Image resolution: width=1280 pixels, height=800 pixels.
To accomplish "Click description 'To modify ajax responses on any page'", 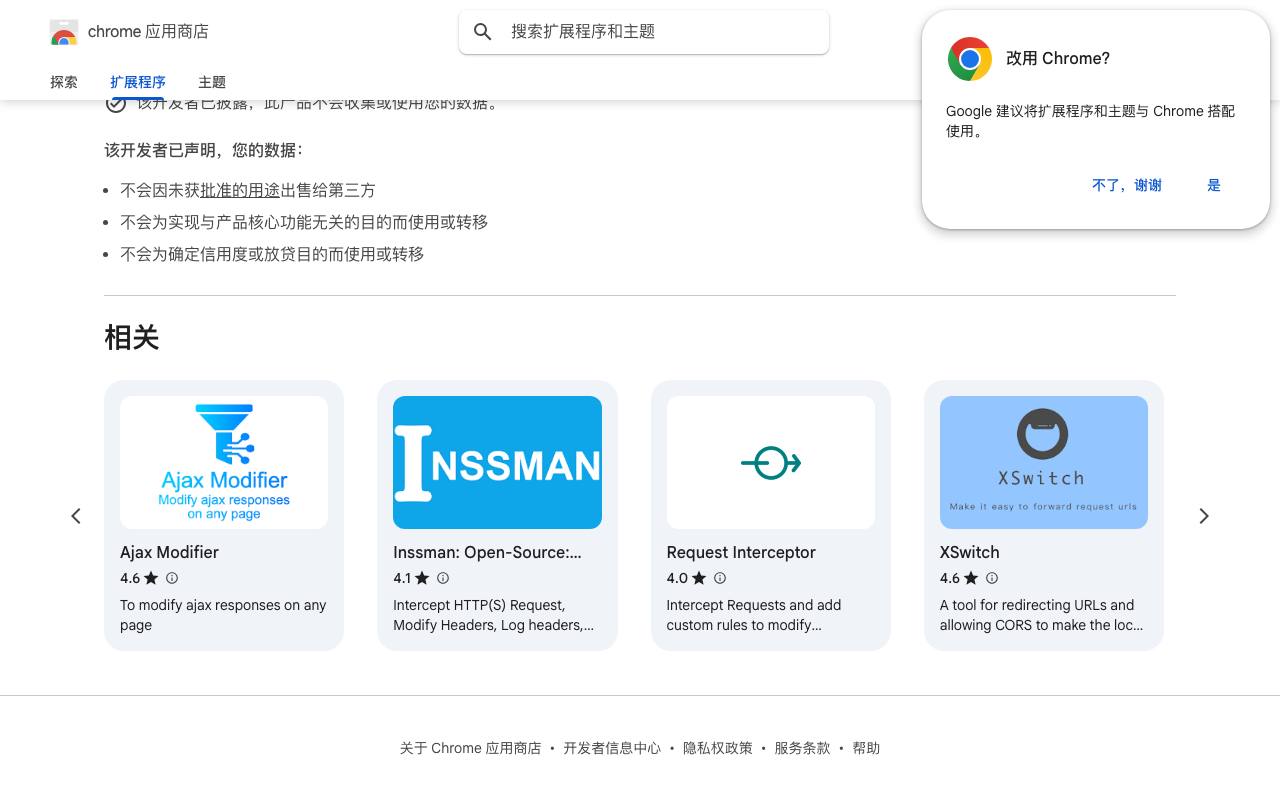I will (x=223, y=615).
